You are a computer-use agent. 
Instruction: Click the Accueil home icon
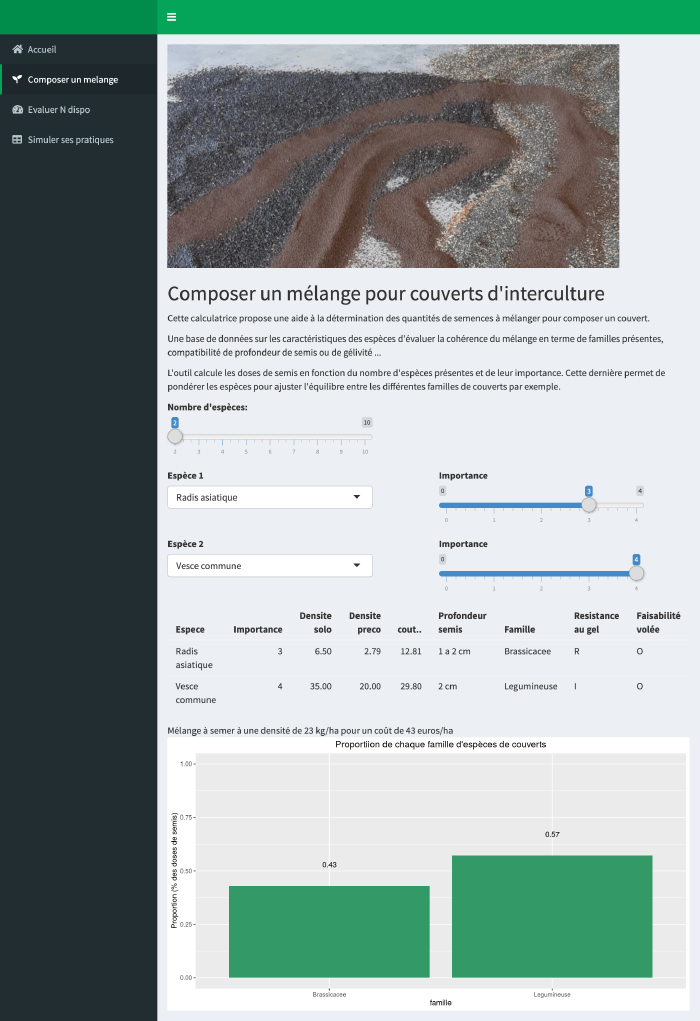(17, 49)
